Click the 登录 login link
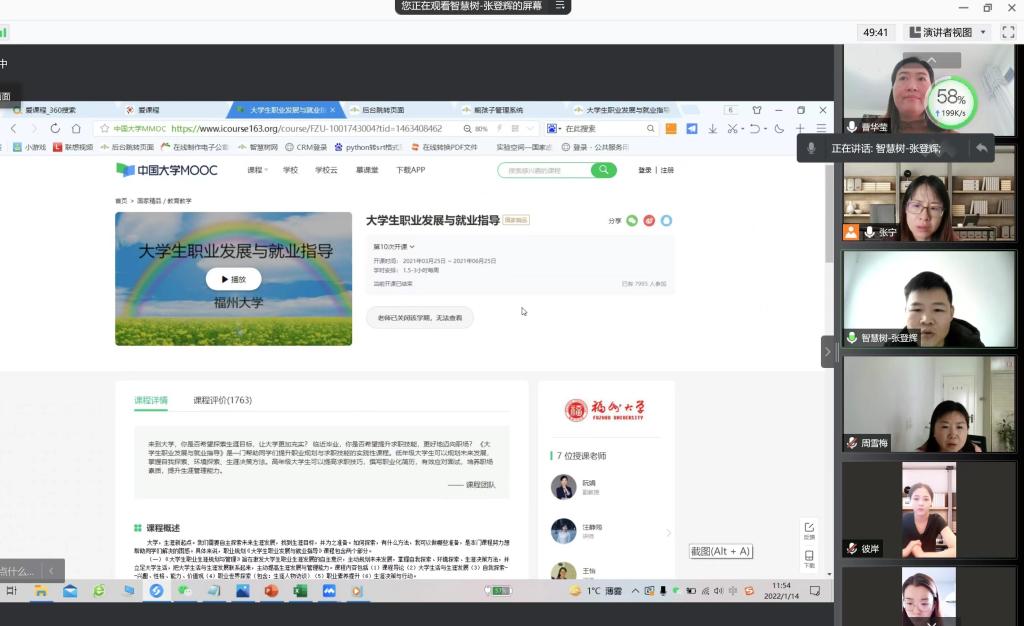Screen dimensions: 1024x626 [645, 170]
